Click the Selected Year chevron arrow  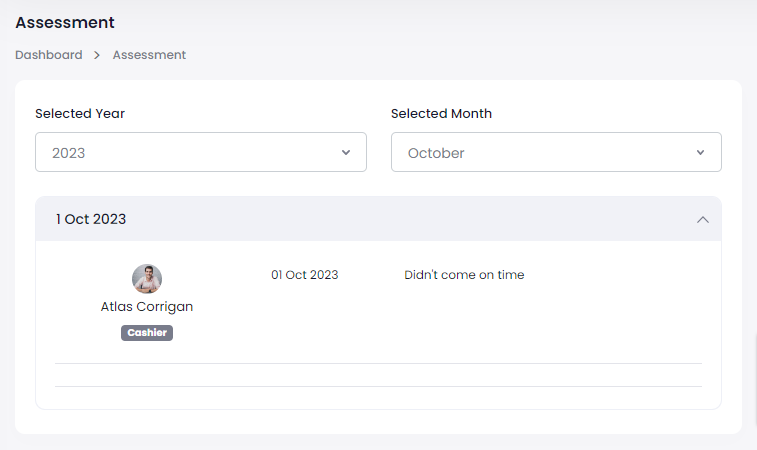coord(346,152)
